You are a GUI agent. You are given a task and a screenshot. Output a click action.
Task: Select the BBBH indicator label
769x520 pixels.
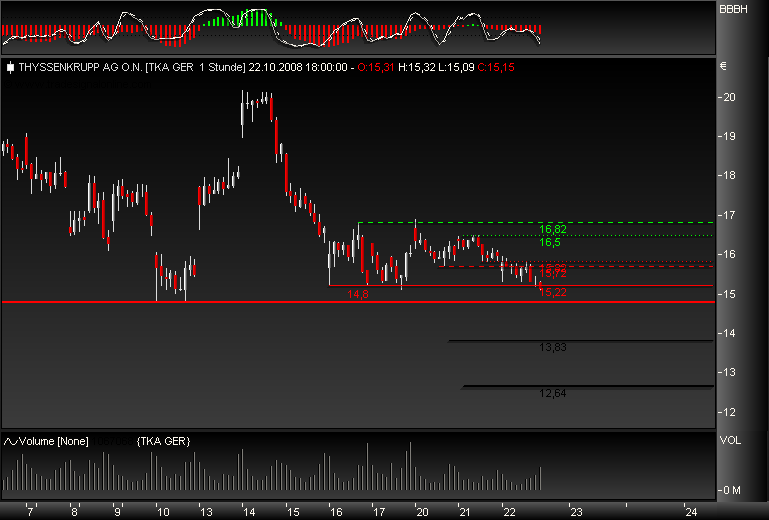[x=731, y=8]
